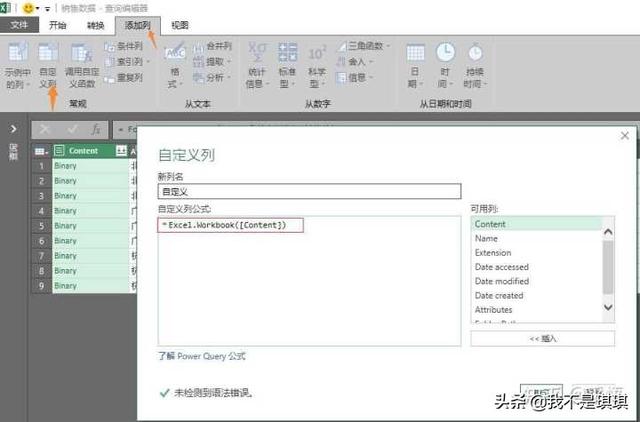Click the available columns scroll down arrow
This screenshot has width=640, height=422.
608,307
